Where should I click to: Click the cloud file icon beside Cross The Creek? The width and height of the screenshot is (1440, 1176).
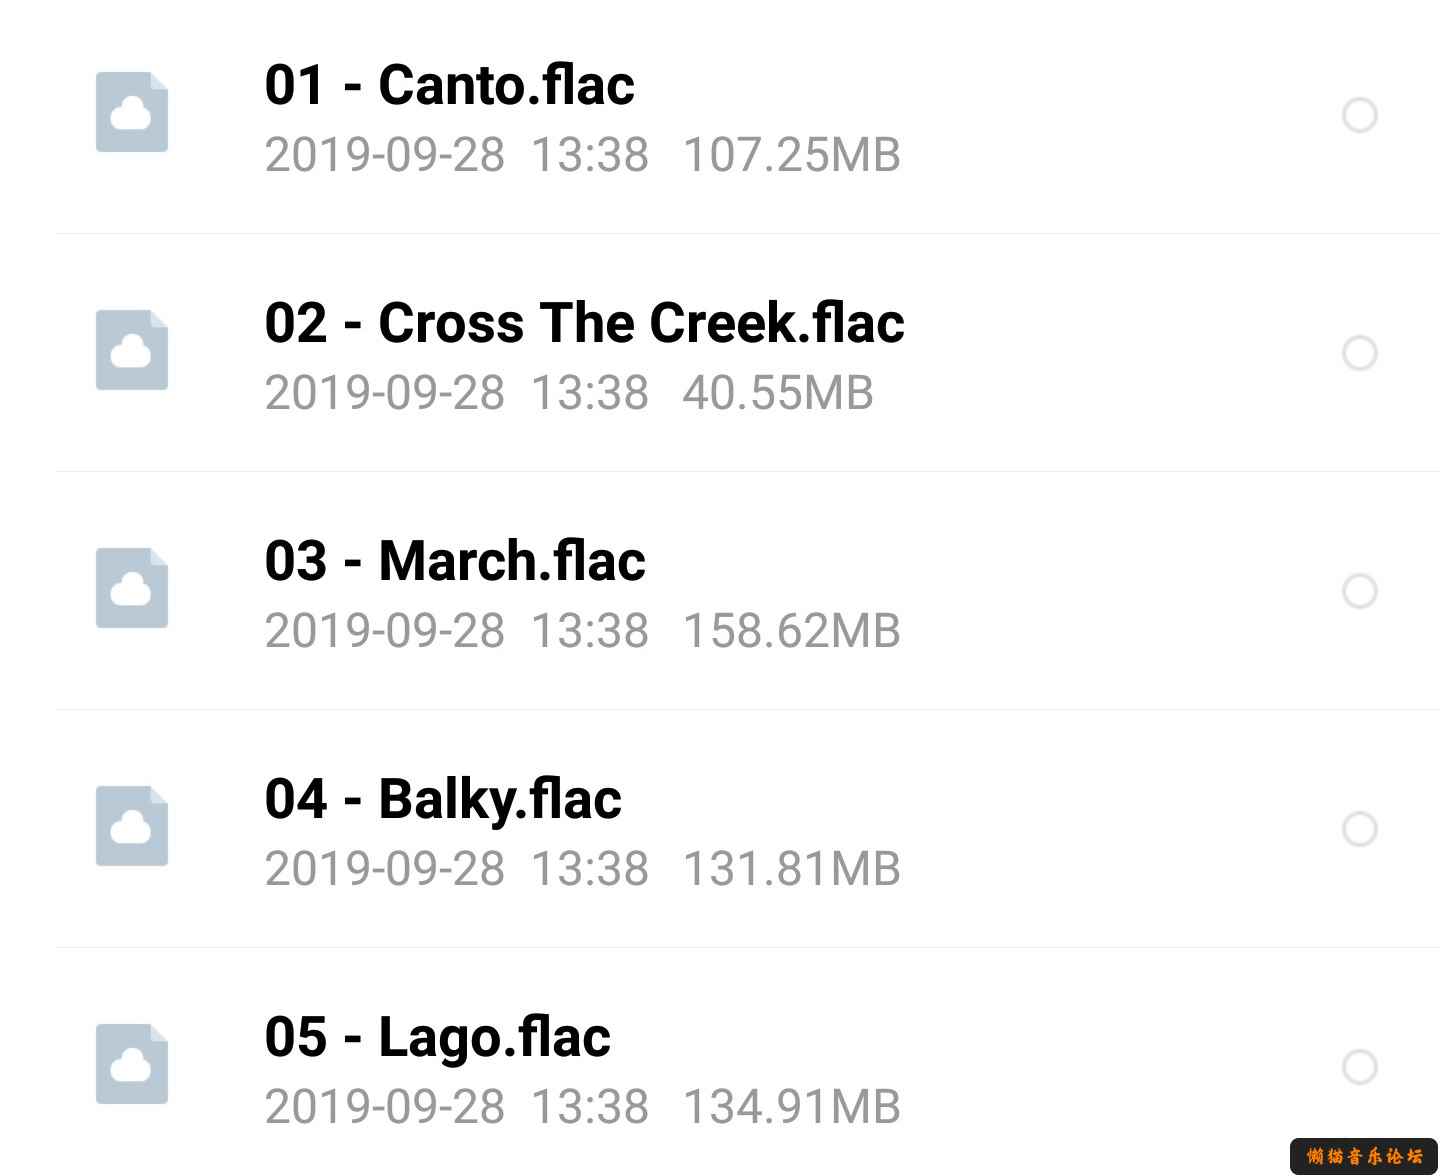132,350
